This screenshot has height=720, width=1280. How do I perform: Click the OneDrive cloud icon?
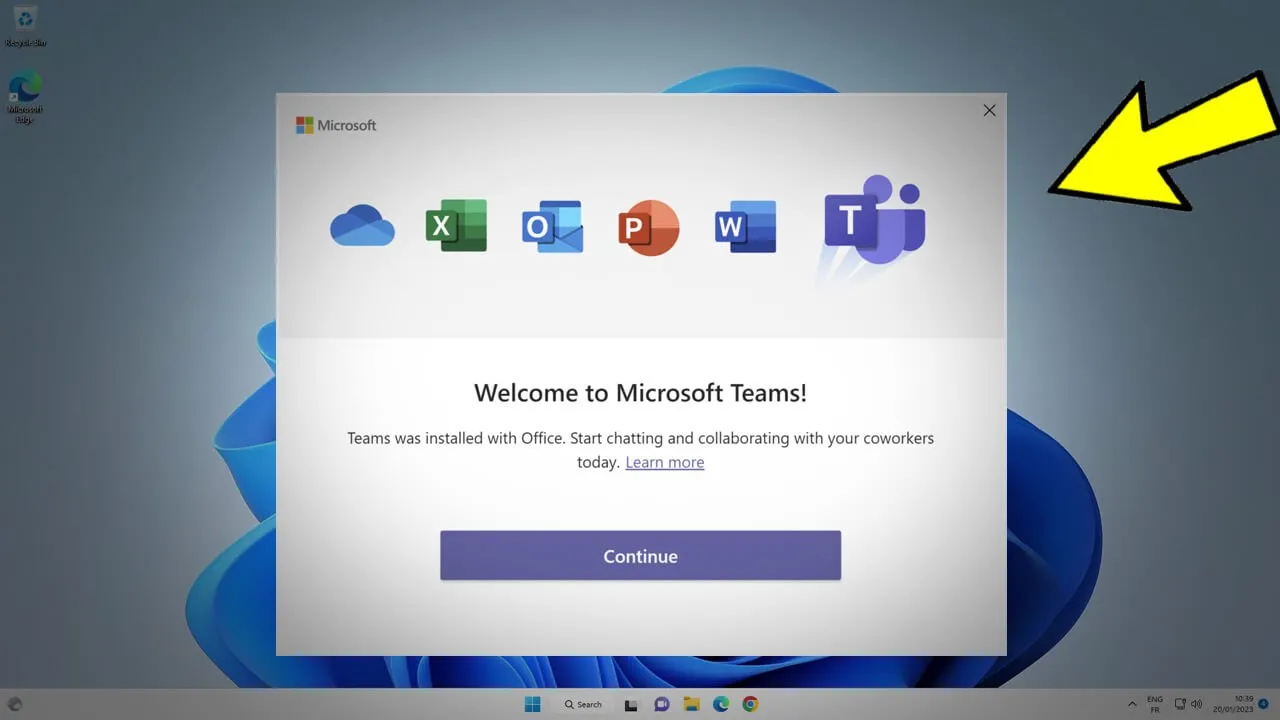tap(362, 226)
